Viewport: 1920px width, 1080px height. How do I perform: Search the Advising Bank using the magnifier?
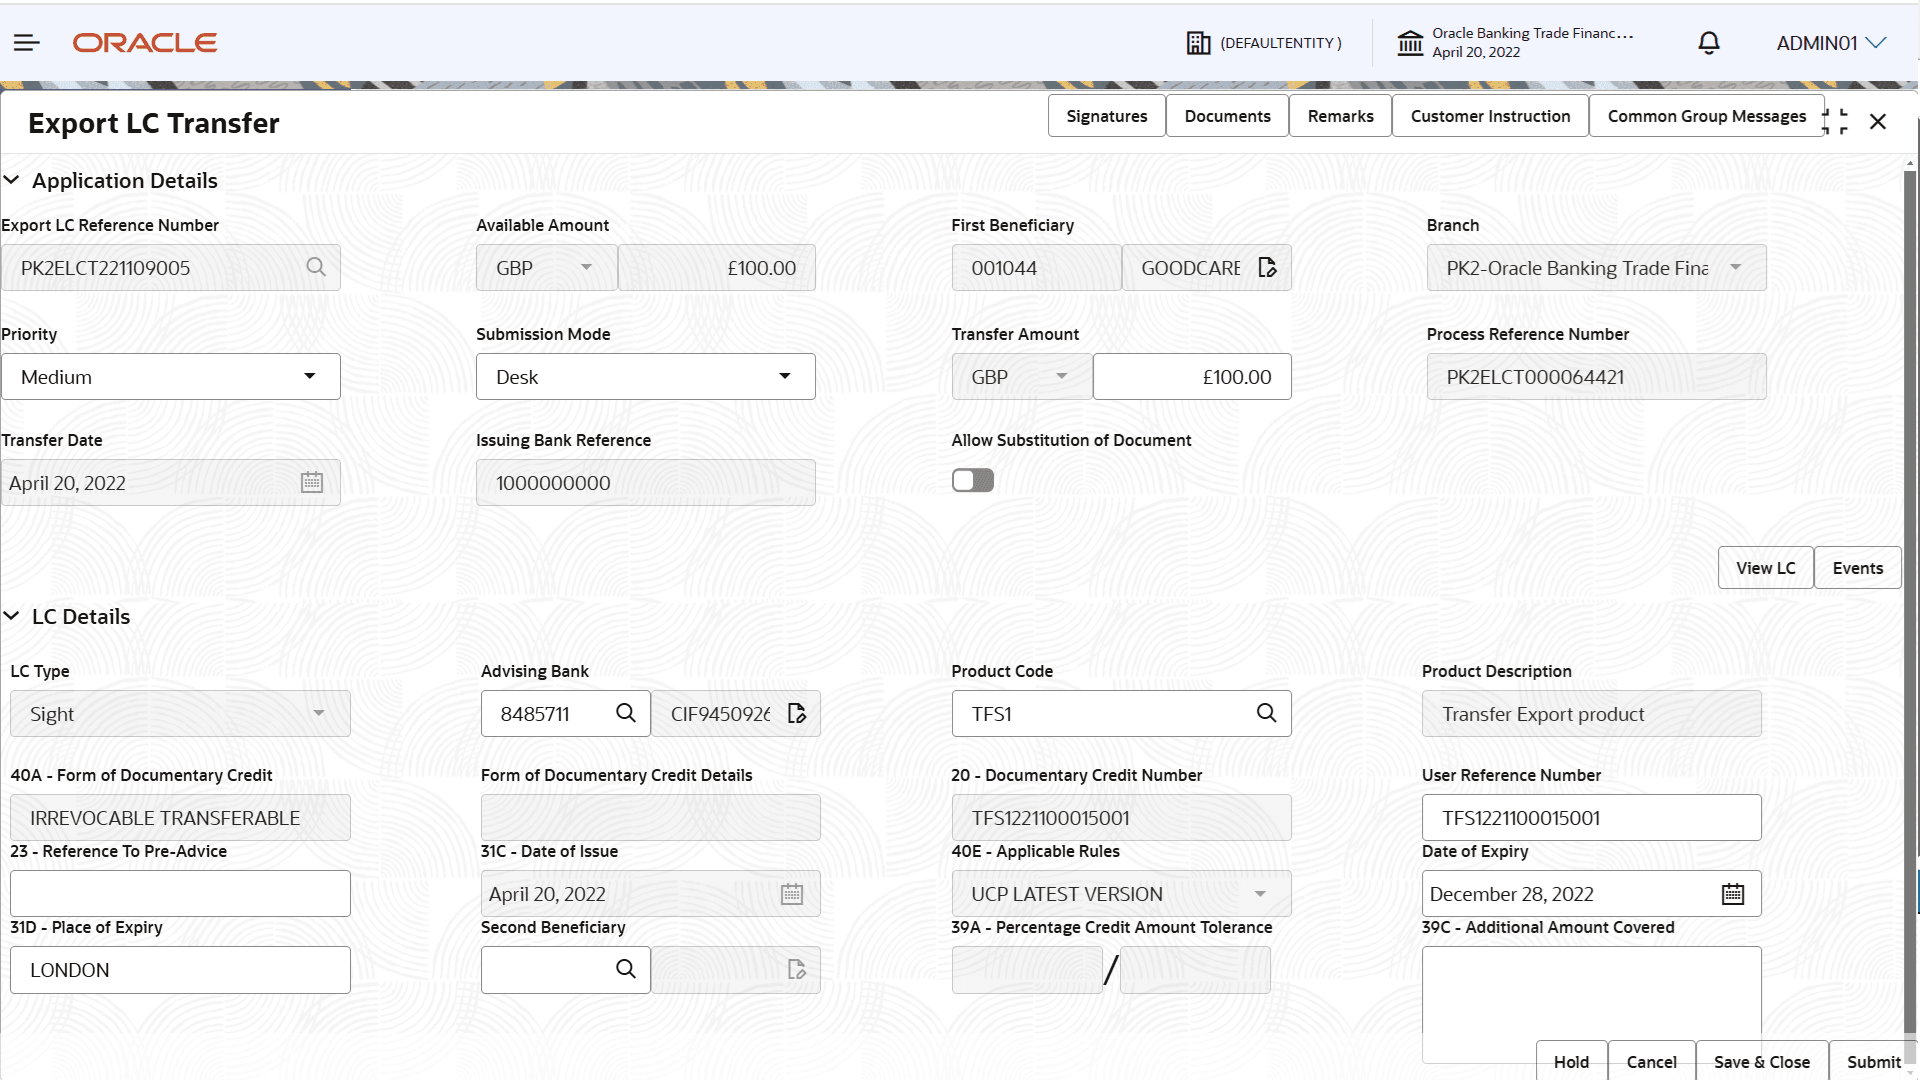tap(626, 713)
